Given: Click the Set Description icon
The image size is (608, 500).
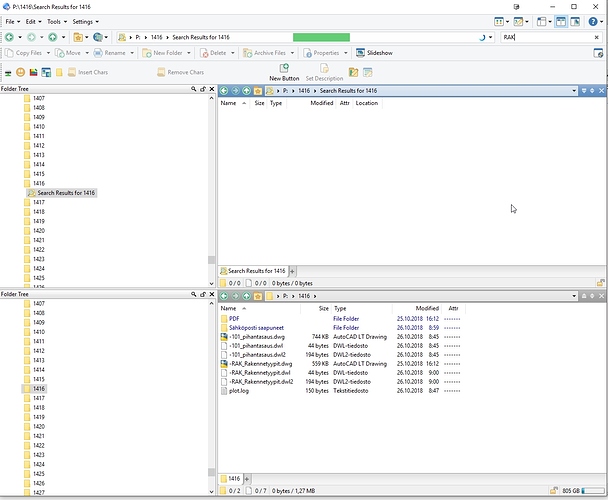Looking at the screenshot, I should point(324,72).
